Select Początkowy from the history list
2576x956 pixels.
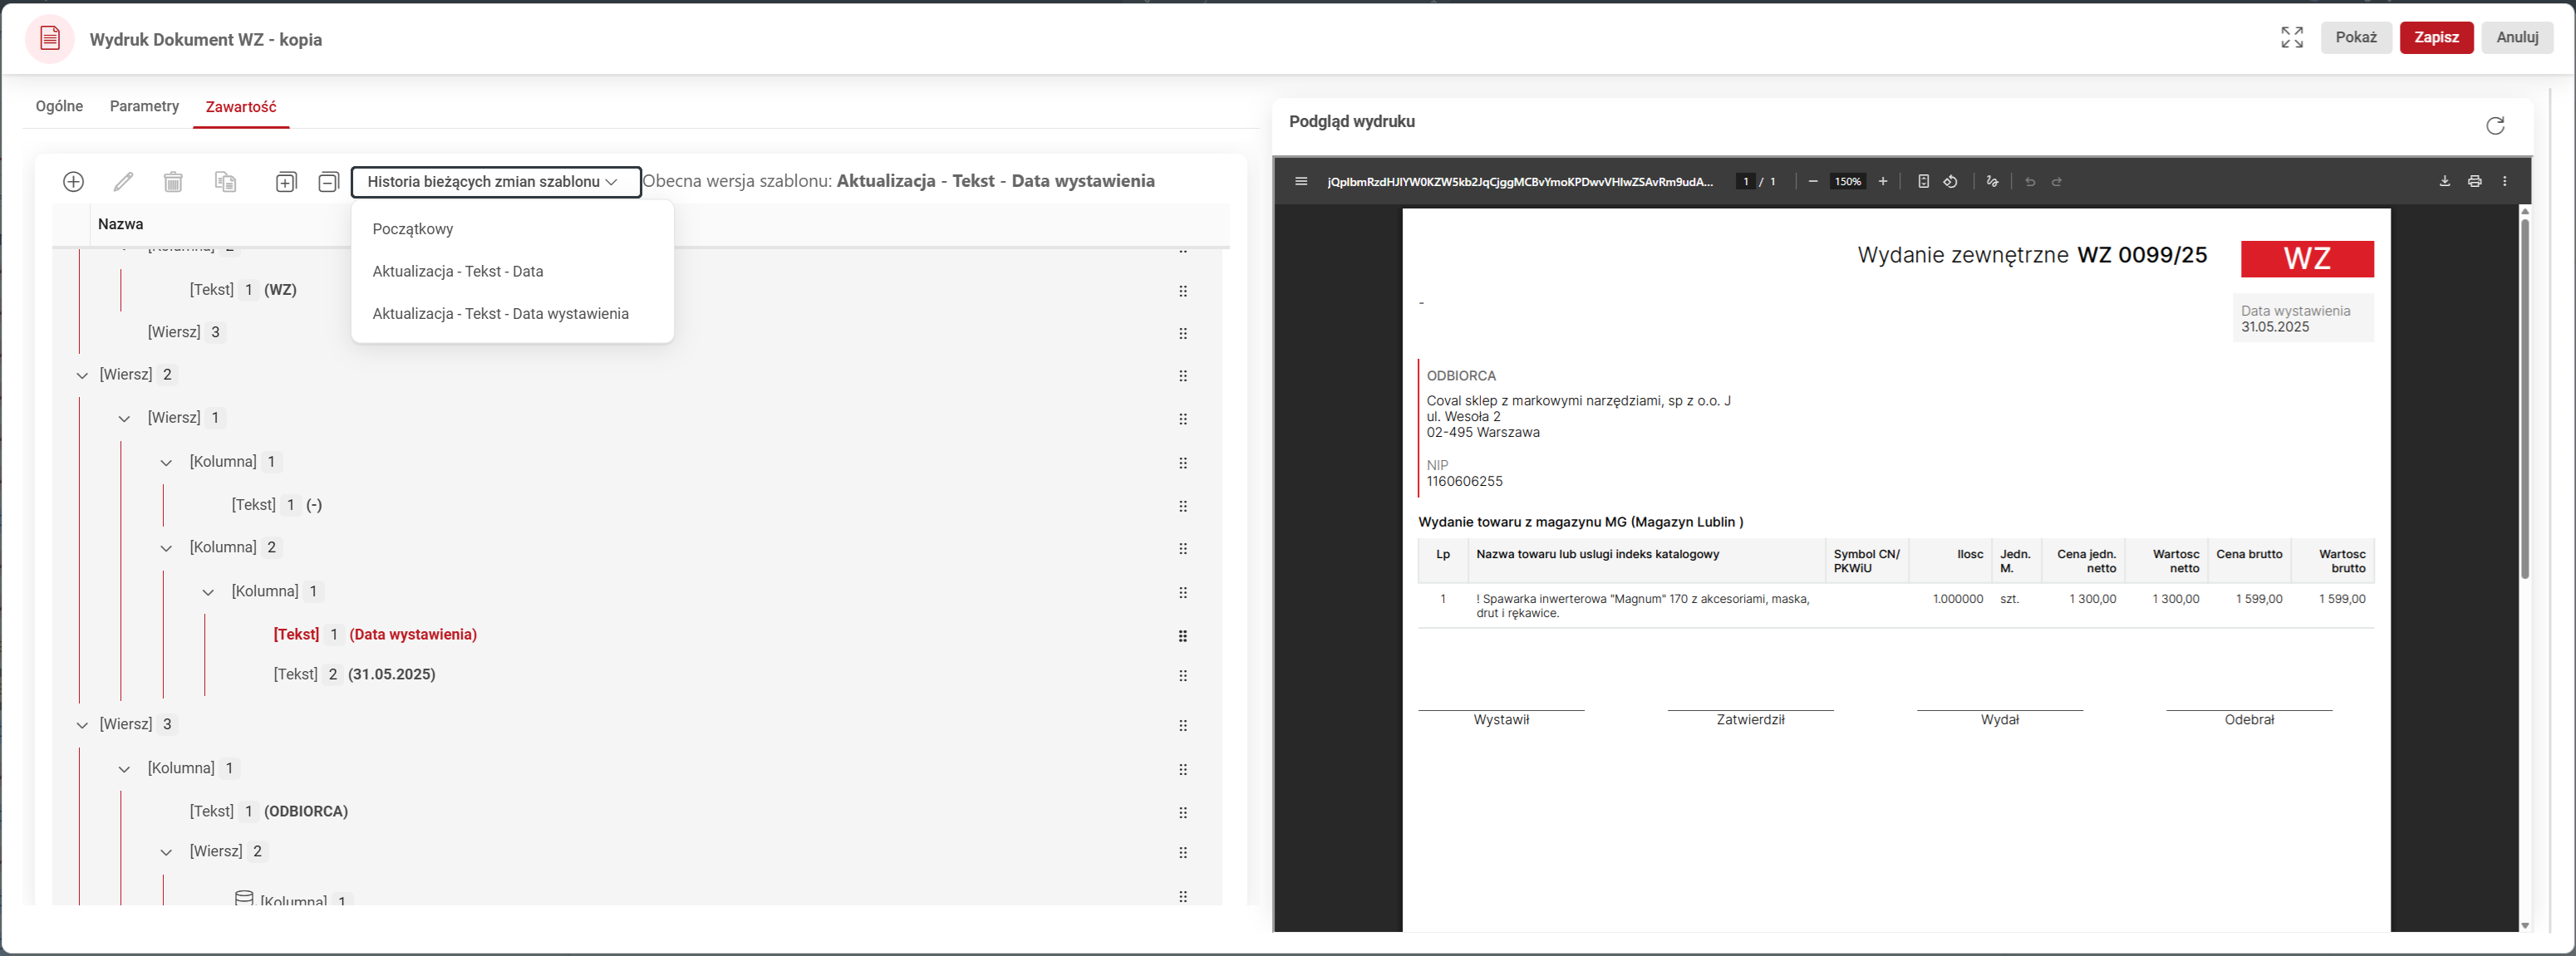412,229
